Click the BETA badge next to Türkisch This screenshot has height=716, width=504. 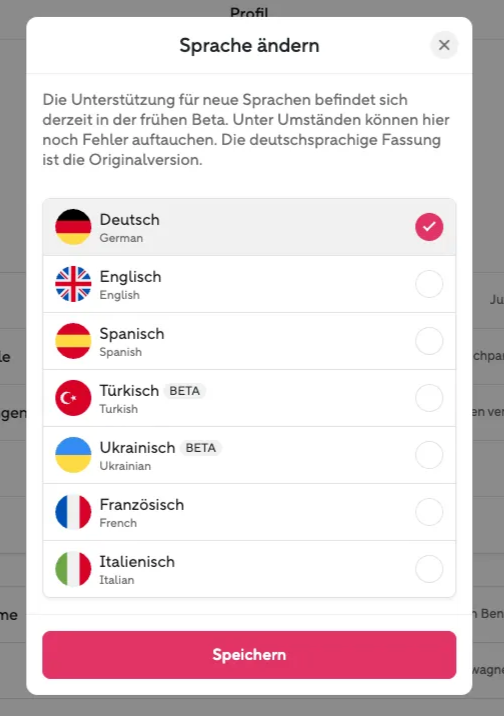pos(184,391)
